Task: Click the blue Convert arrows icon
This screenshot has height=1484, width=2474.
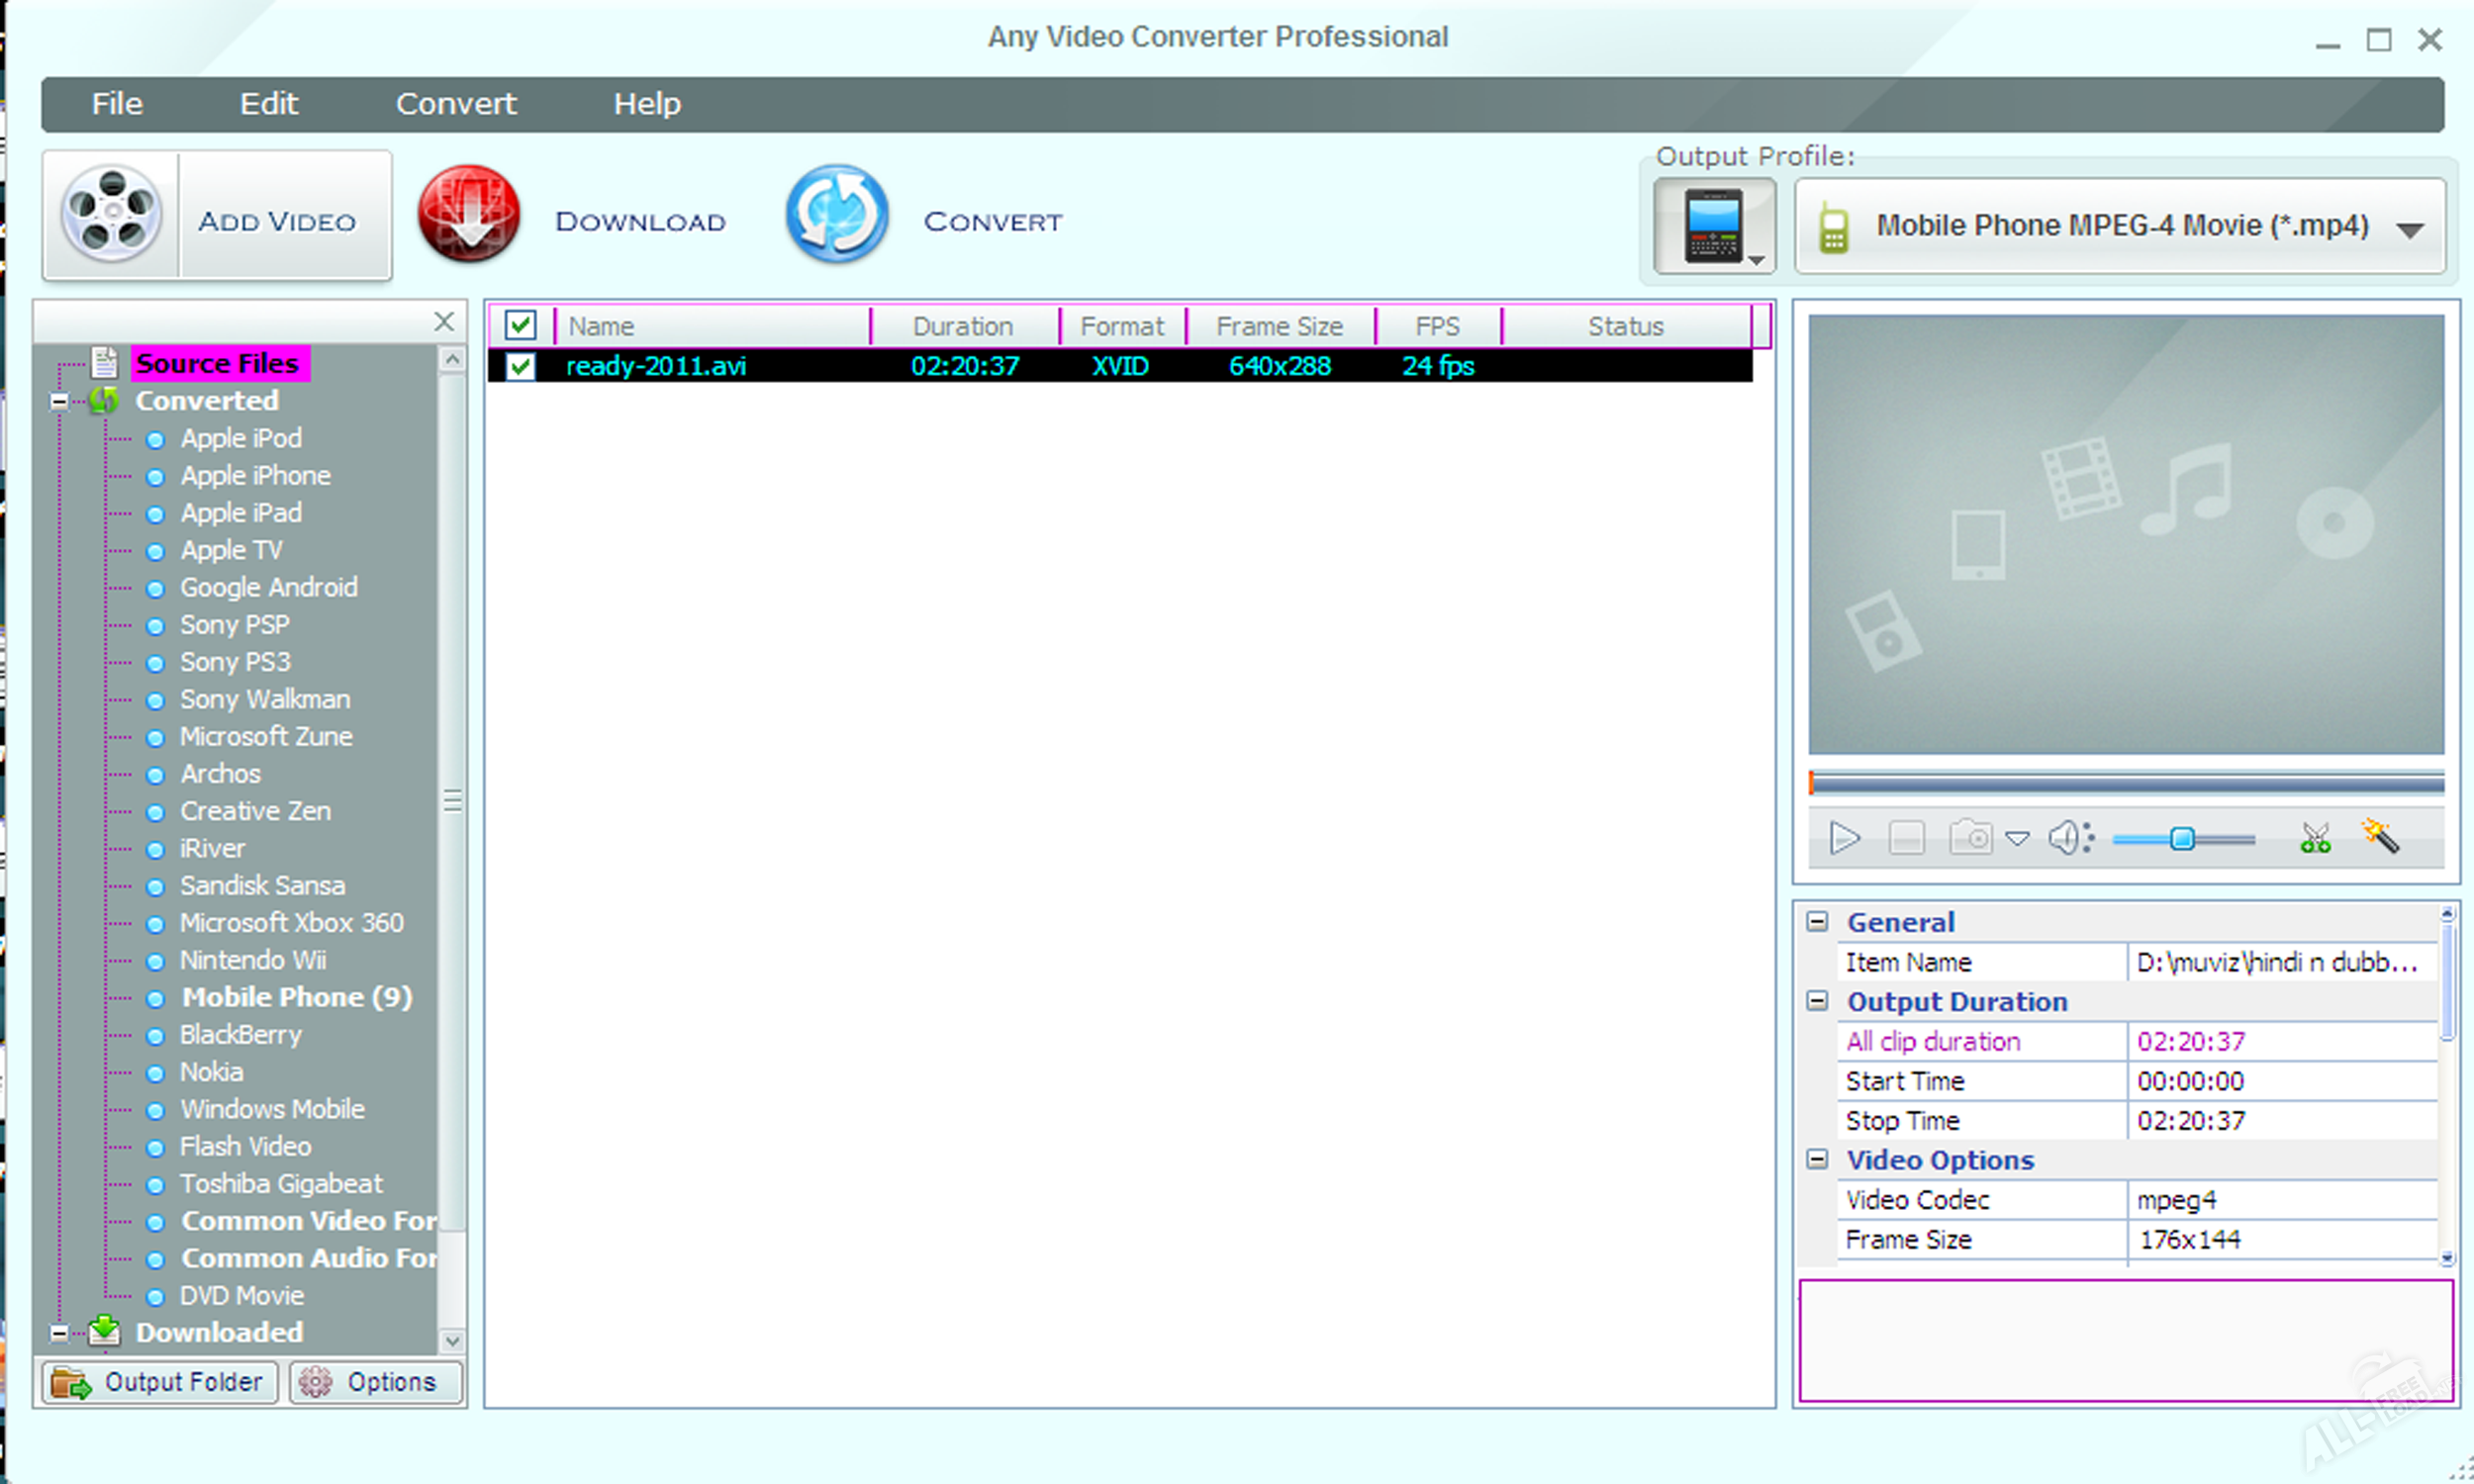Action: click(x=836, y=214)
